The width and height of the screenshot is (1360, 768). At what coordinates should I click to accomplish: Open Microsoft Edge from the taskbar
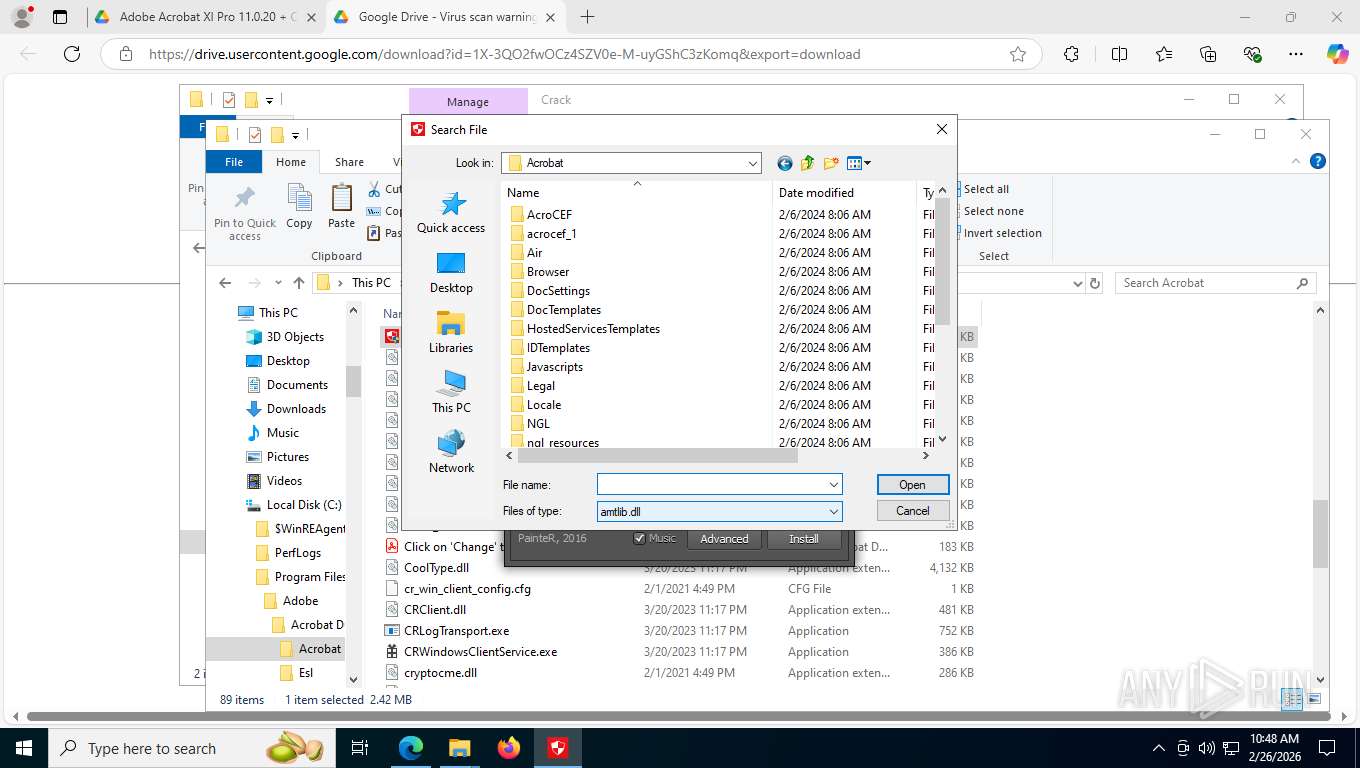410,748
